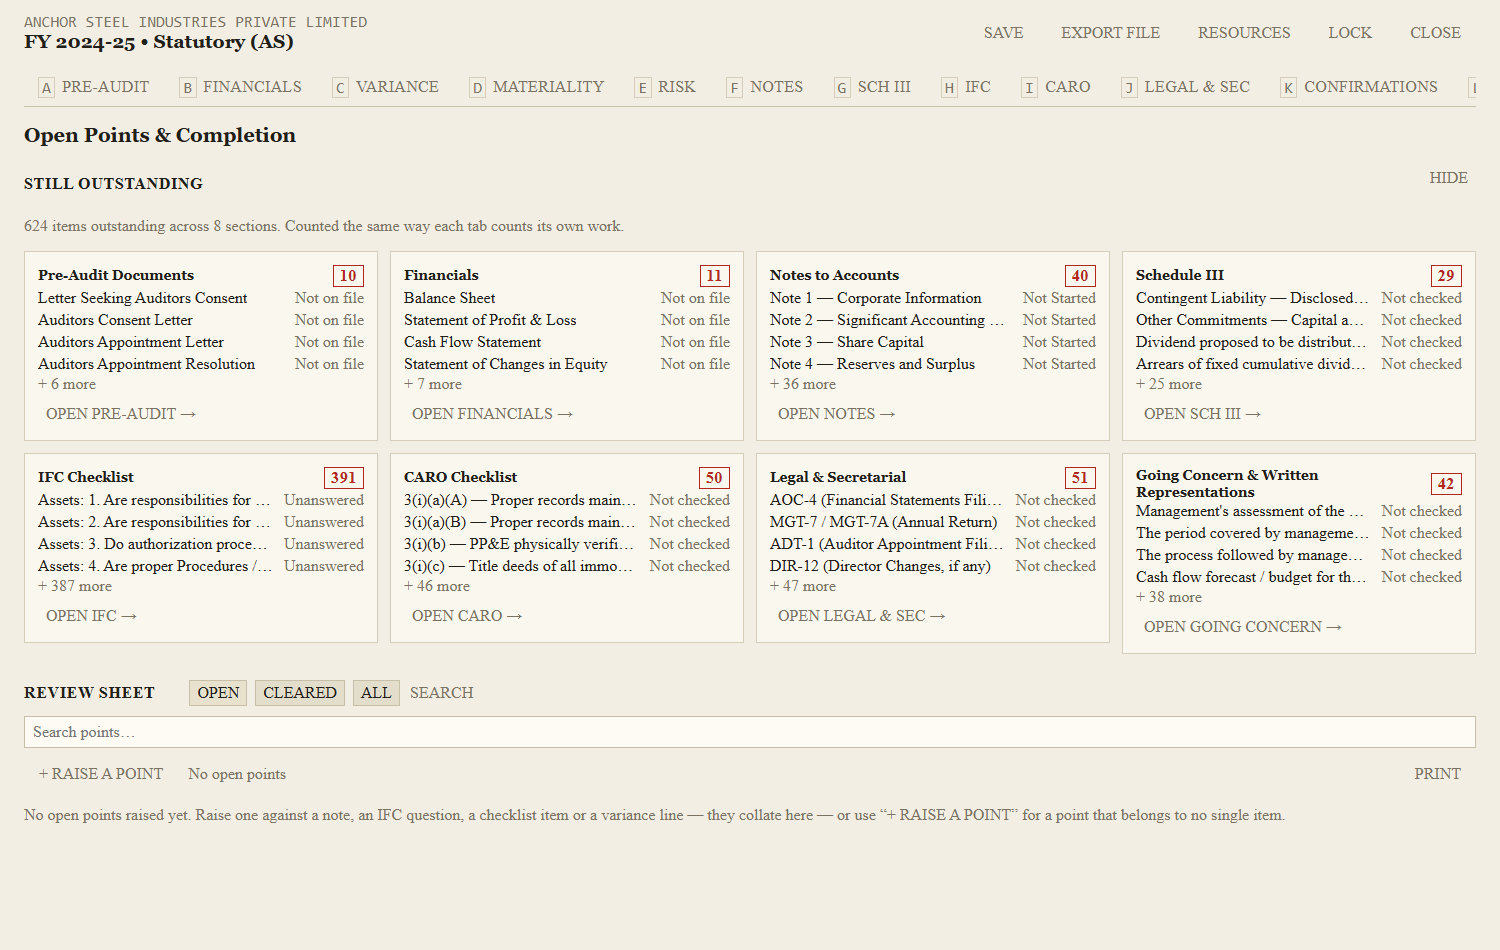Lock the engagement file
The height and width of the screenshot is (950, 1500).
click(1350, 33)
